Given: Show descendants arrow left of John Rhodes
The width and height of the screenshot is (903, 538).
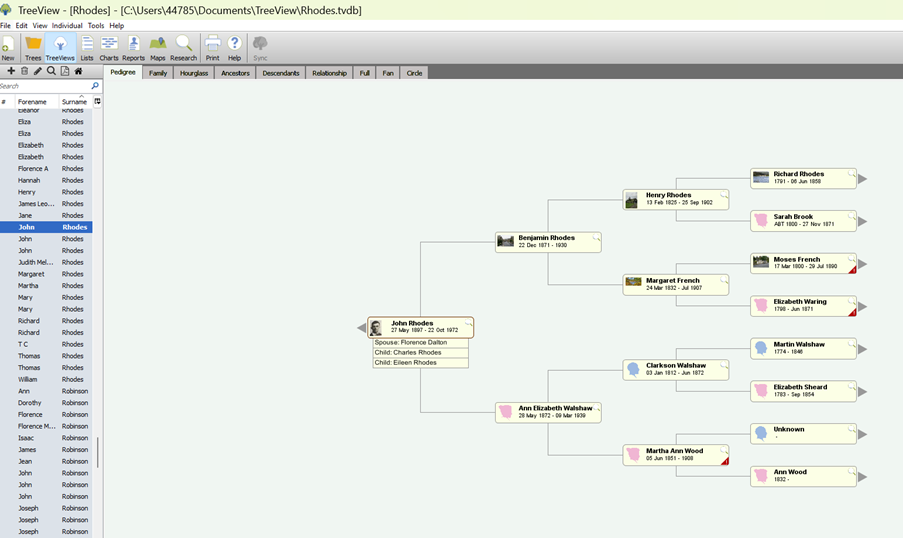Looking at the screenshot, I should pyautogui.click(x=362, y=328).
